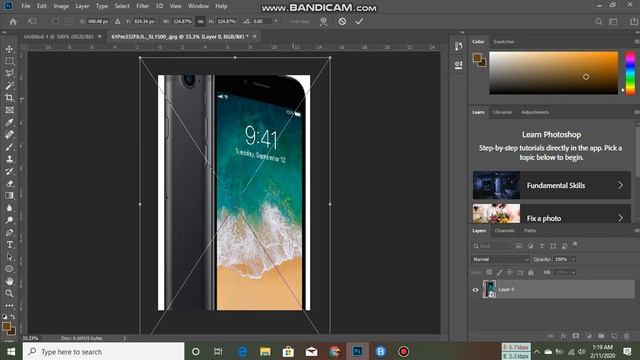Add a layer mask
640x360 pixels.
point(576,336)
